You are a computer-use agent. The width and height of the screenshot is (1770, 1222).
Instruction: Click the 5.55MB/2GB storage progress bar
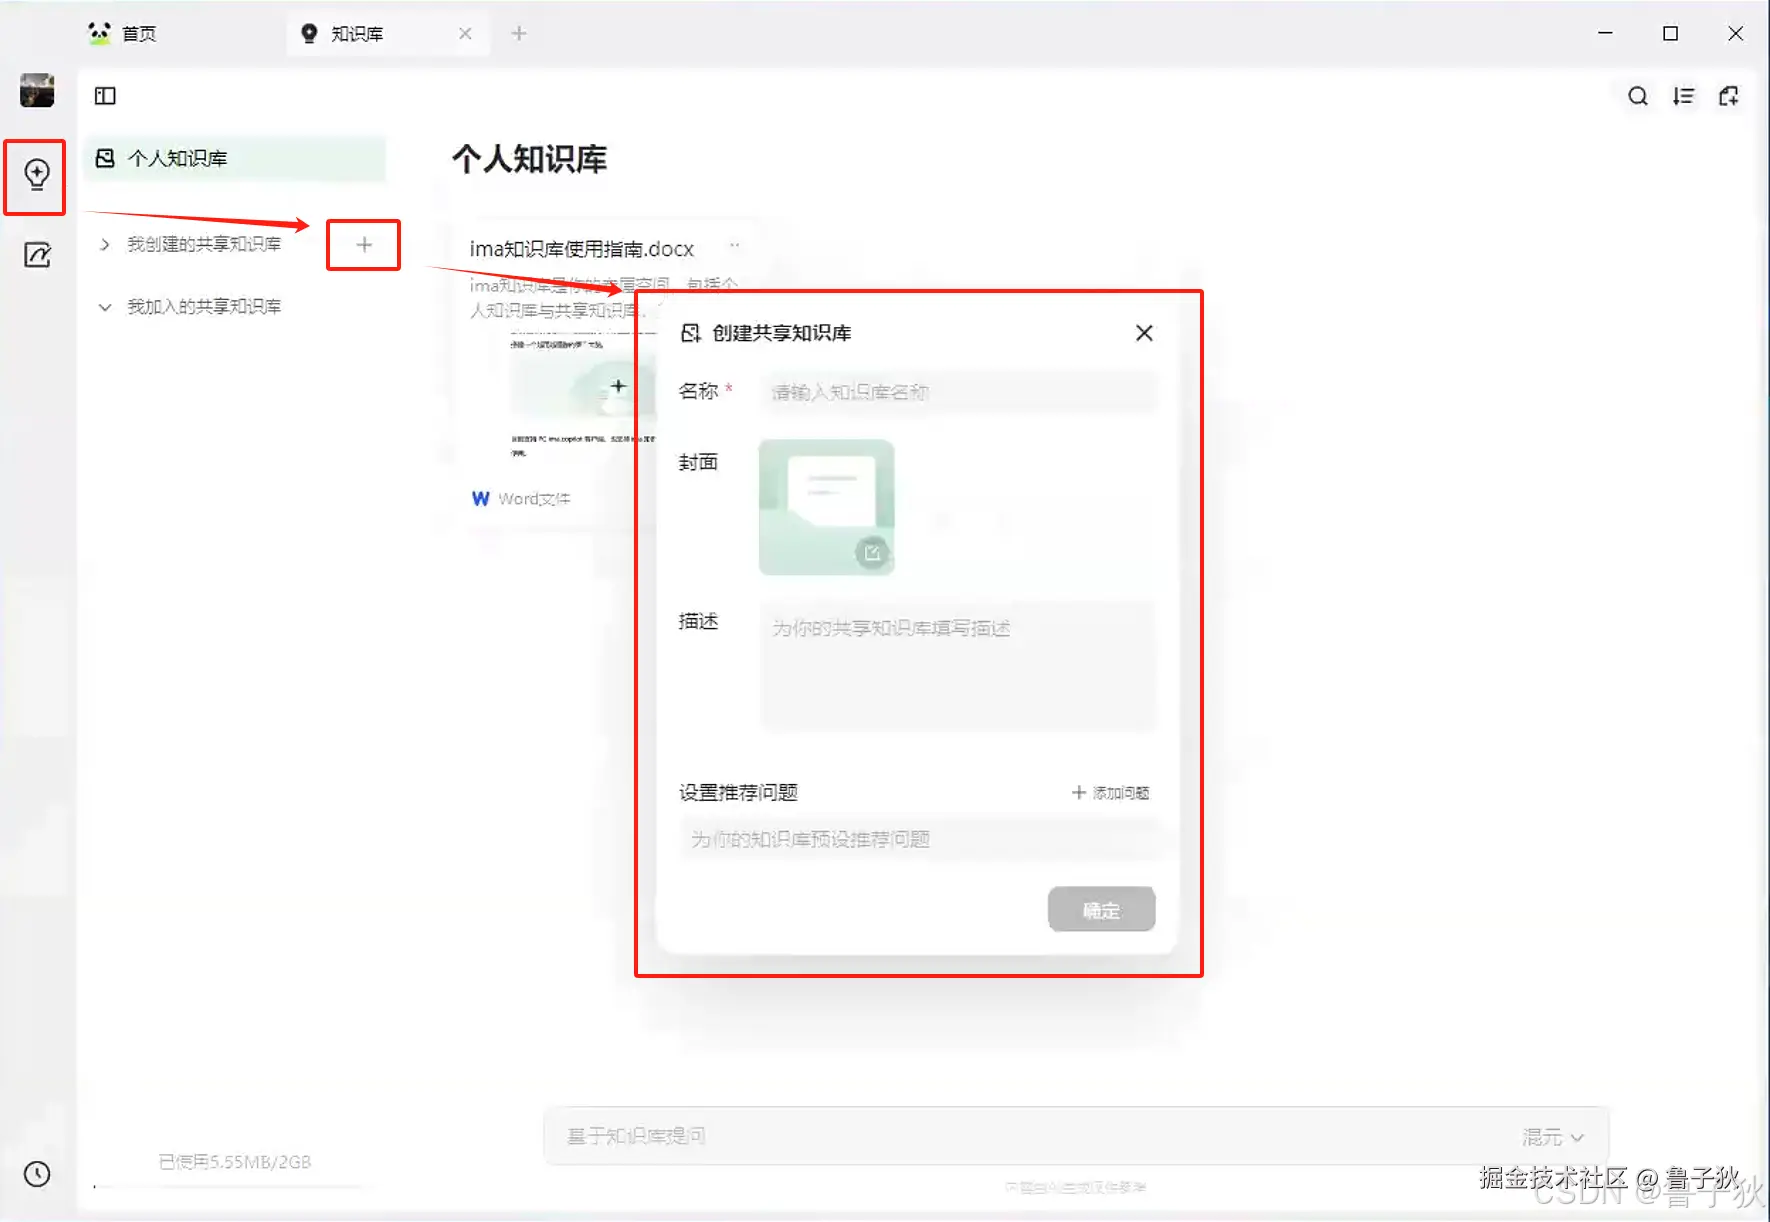(x=228, y=1188)
